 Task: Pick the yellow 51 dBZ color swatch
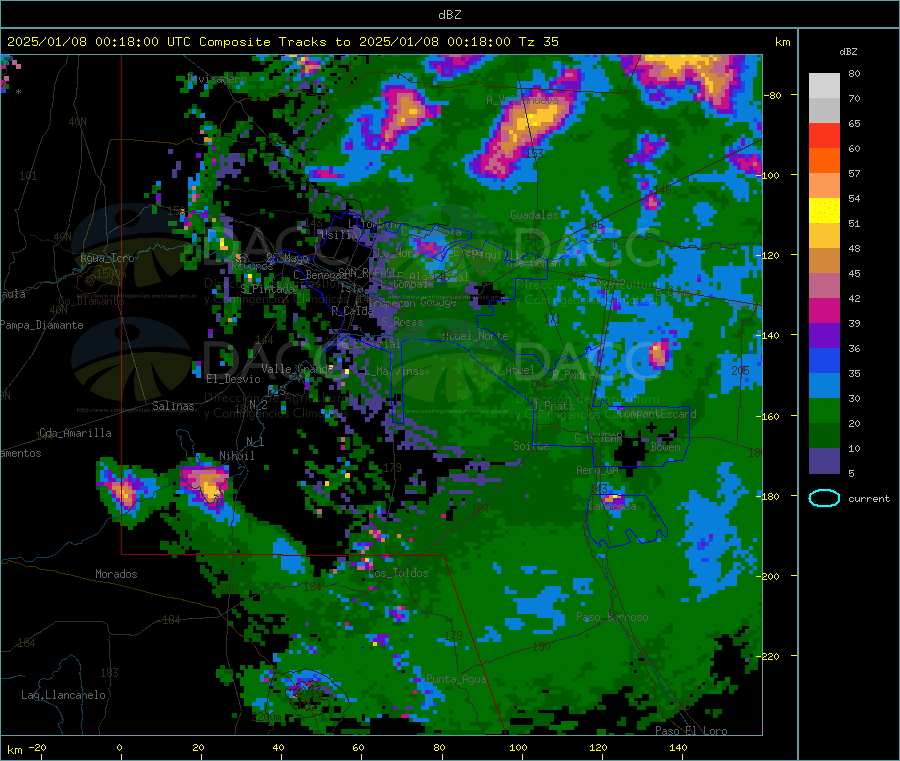point(824,211)
